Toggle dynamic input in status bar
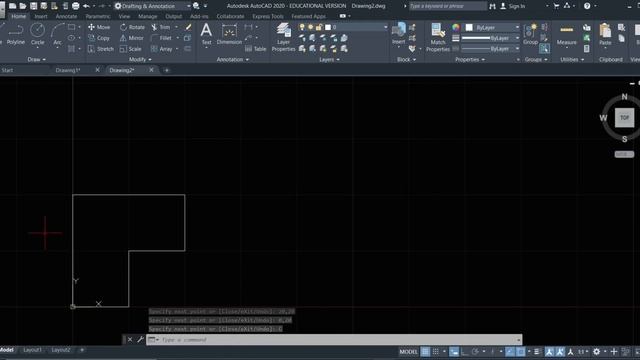The height and width of the screenshot is (360, 640). pos(454,351)
